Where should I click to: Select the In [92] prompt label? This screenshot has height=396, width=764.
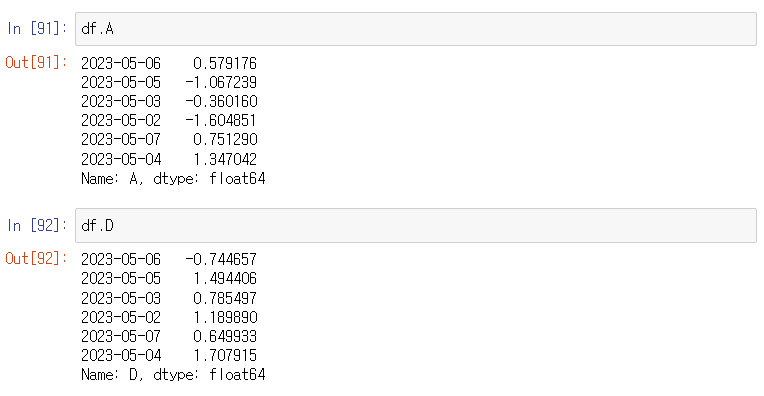coord(37,226)
